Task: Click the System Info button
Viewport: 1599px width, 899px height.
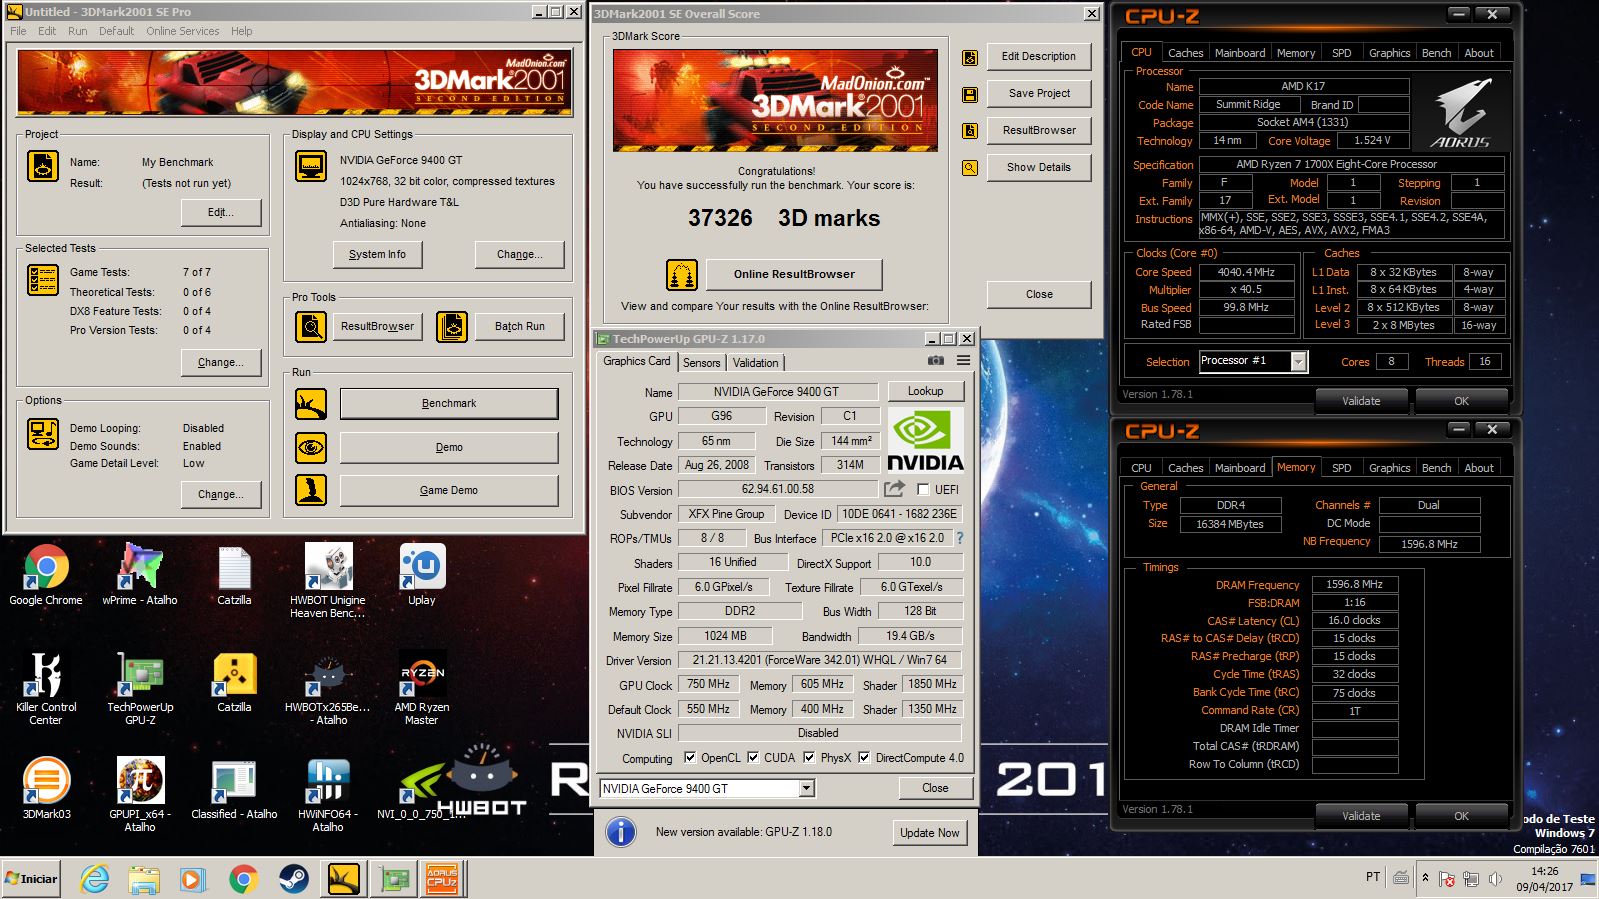Action: coord(377,254)
